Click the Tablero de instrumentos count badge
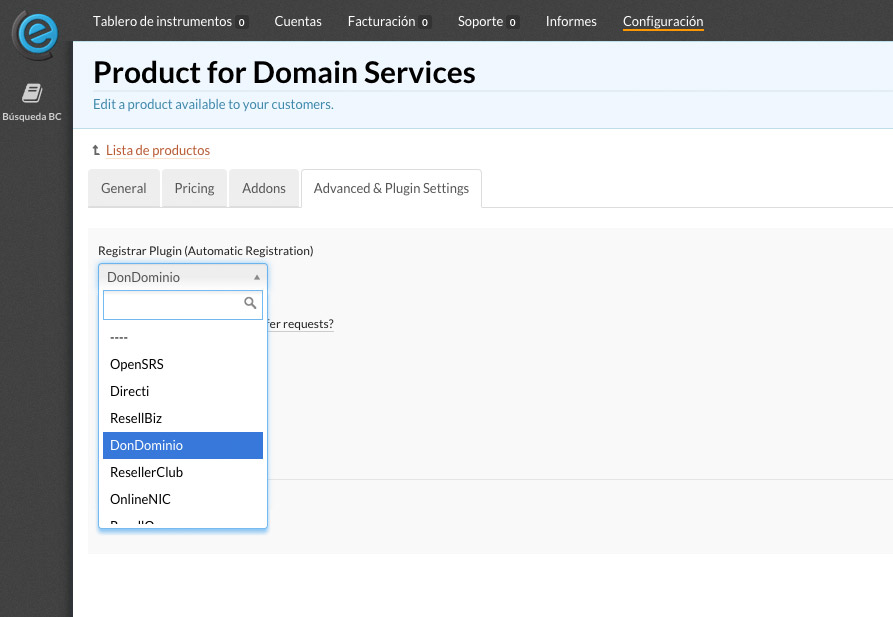The height and width of the screenshot is (617, 893). tap(241, 22)
